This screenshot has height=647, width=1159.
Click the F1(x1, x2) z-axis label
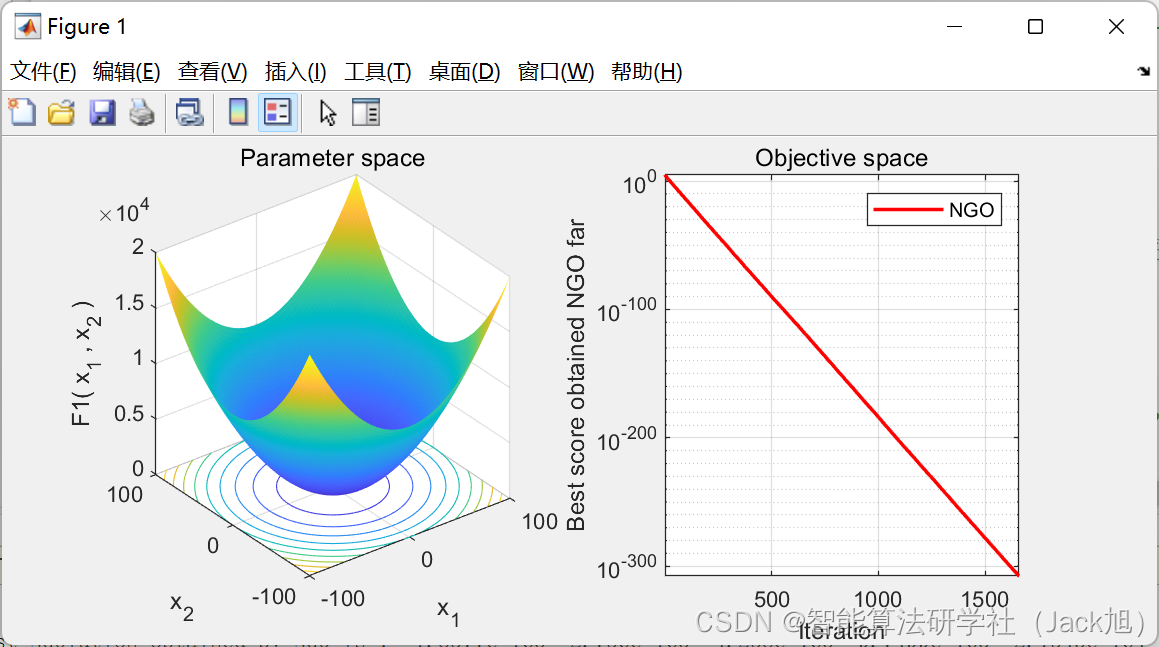click(x=86, y=363)
